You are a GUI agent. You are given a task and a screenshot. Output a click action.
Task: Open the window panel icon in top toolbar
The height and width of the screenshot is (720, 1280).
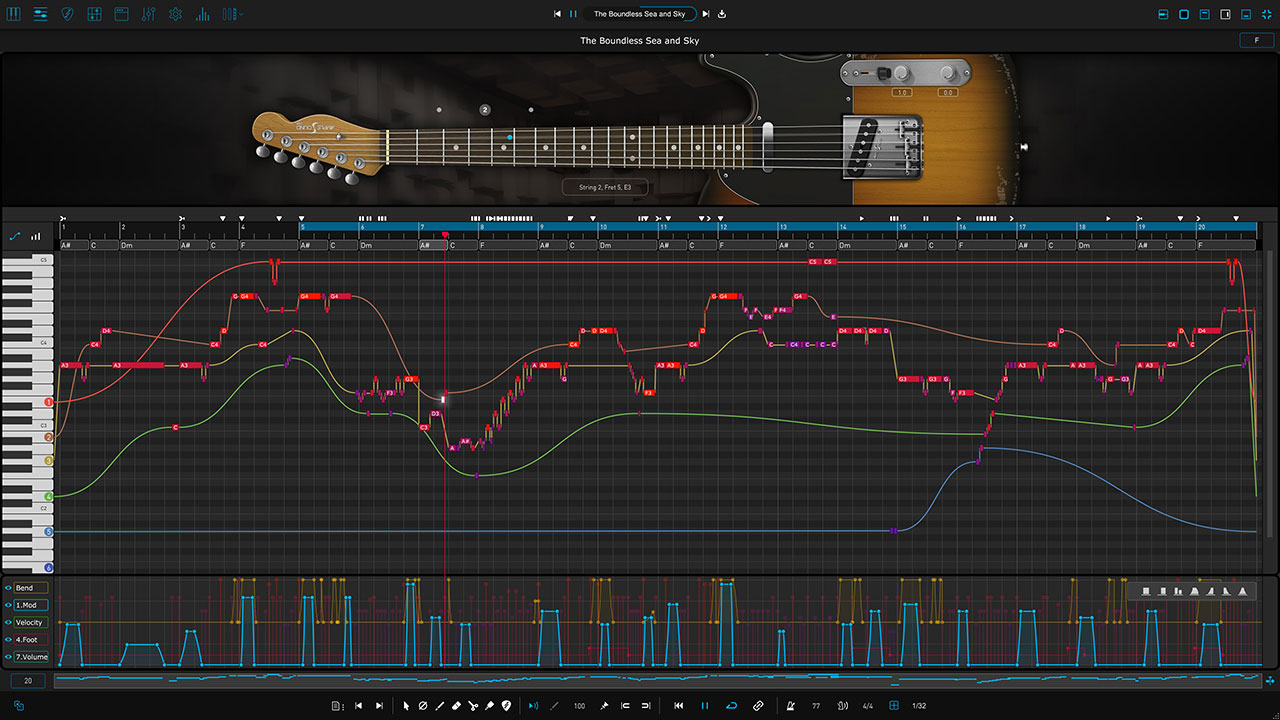pos(122,14)
